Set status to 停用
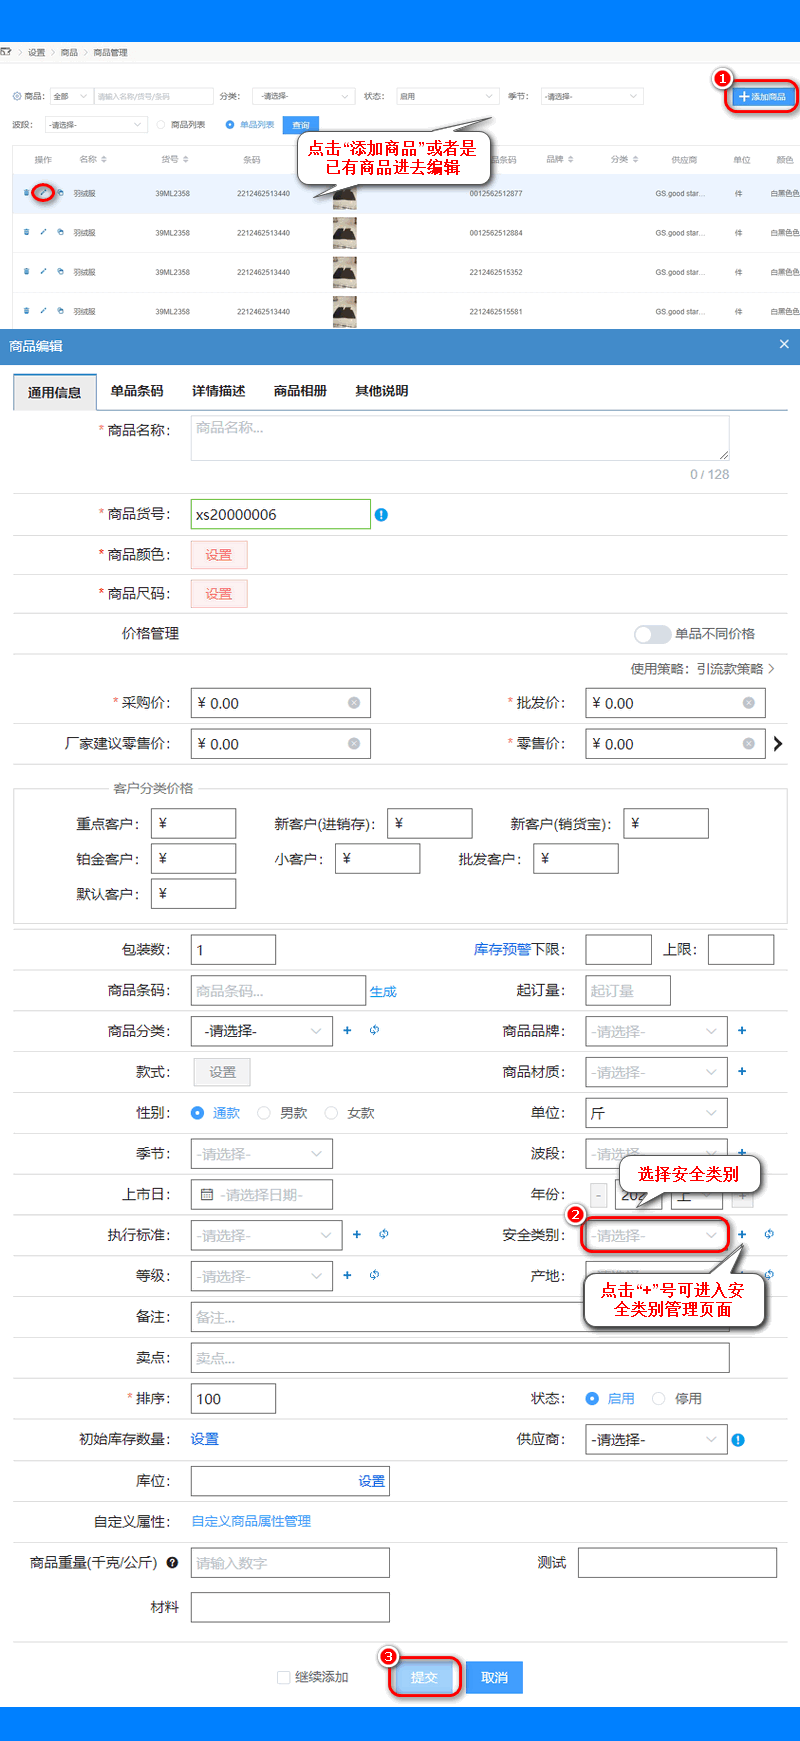Viewport: 800px width, 1741px height. [658, 1399]
